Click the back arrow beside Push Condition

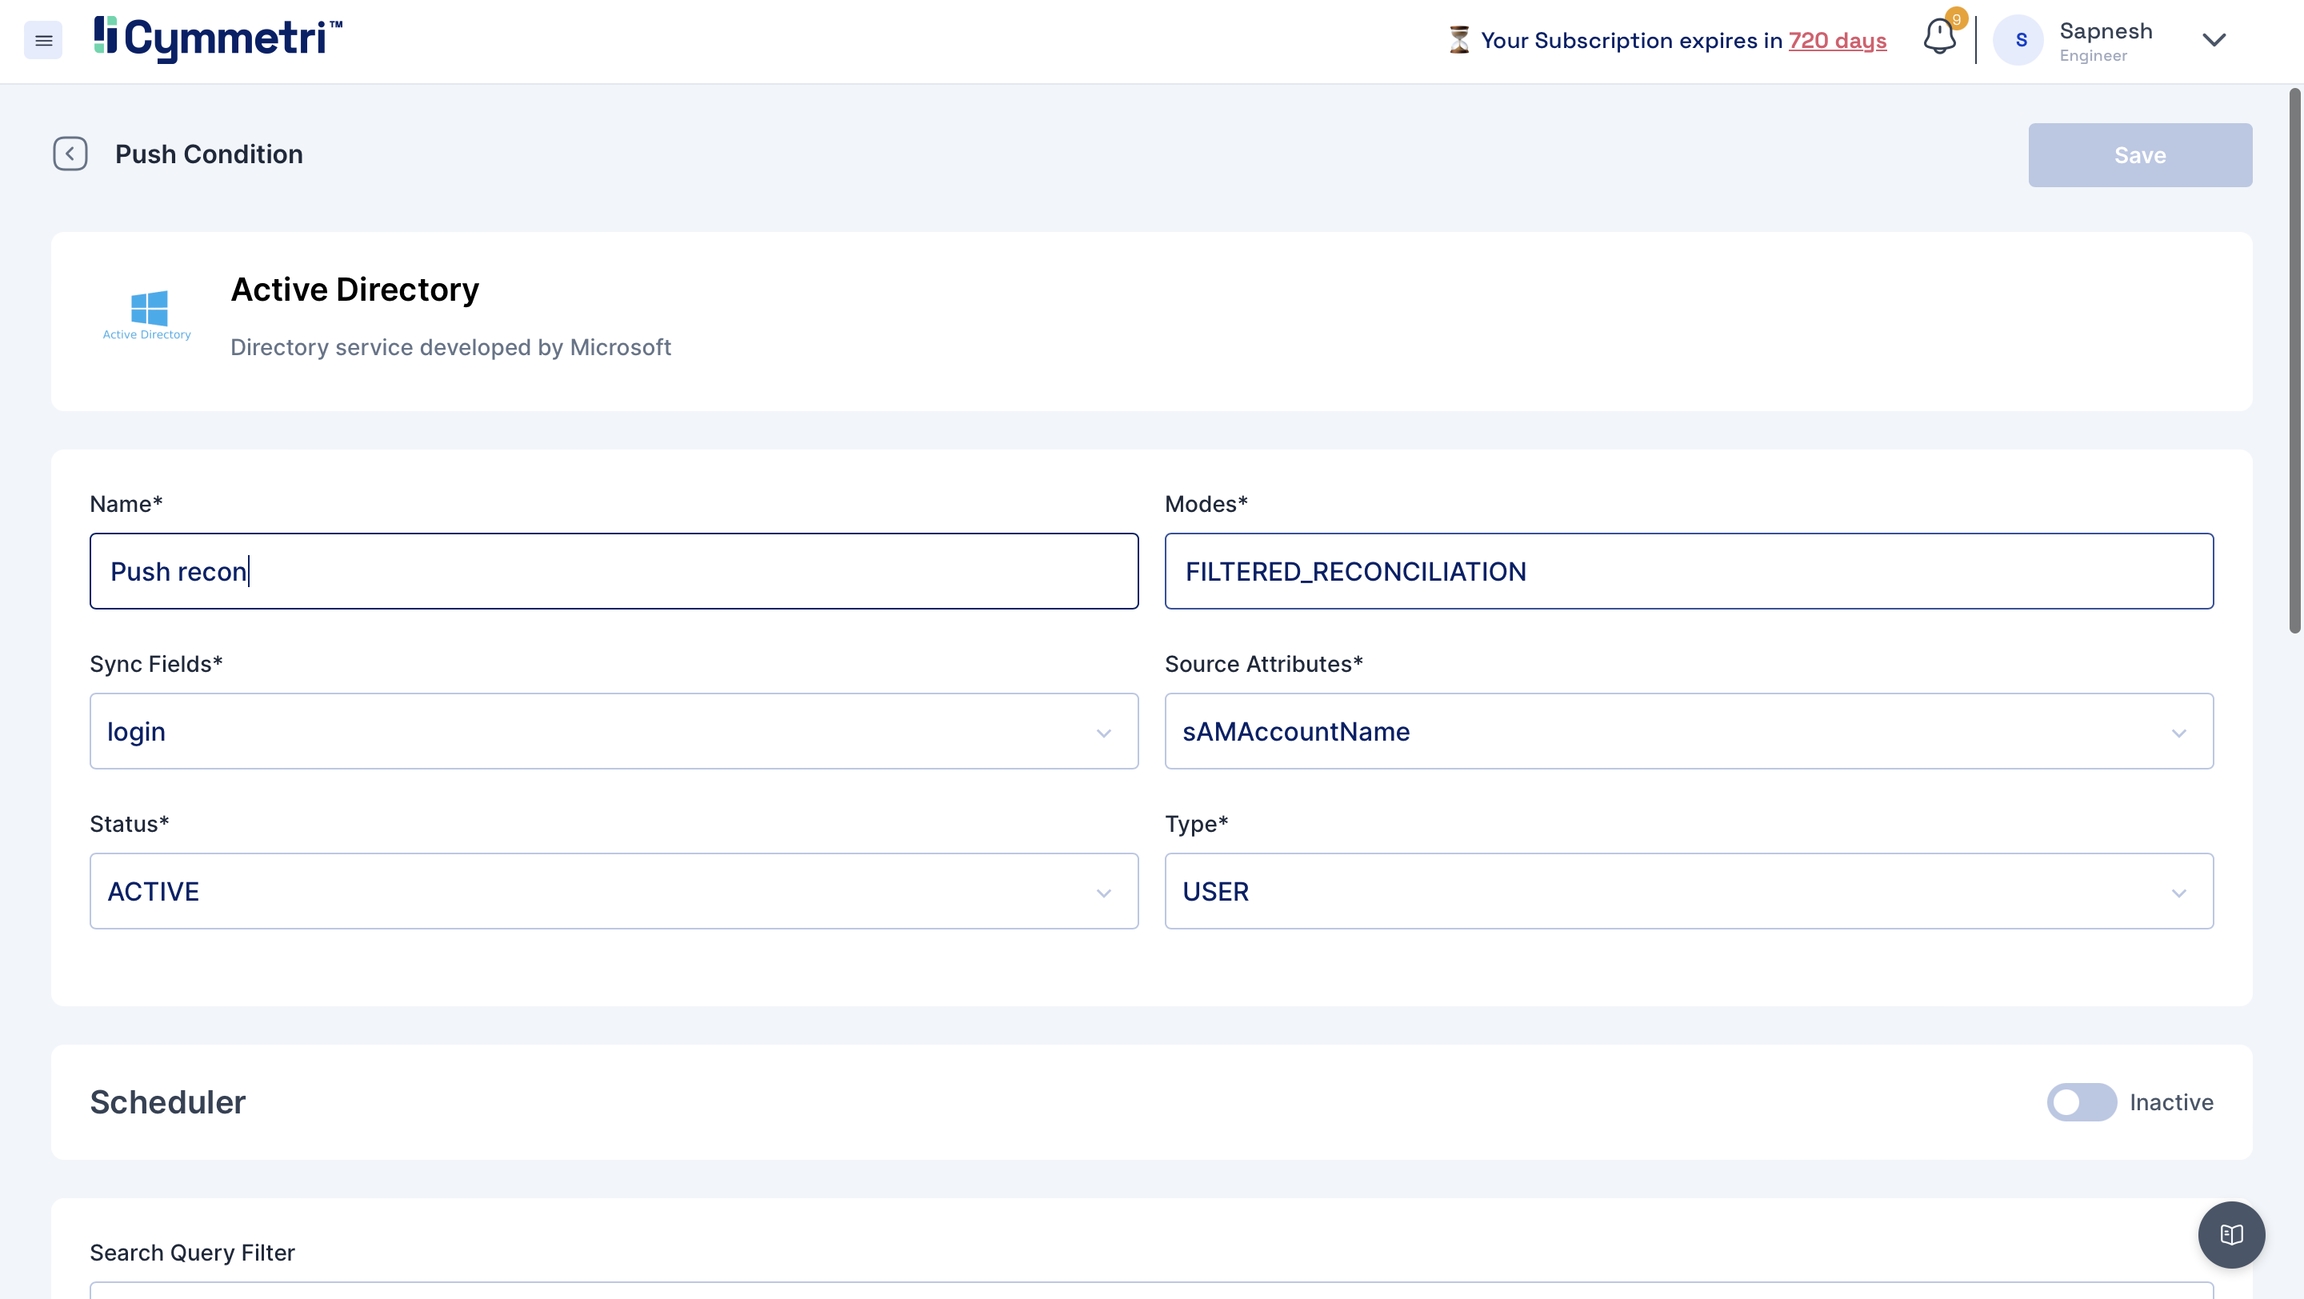tap(70, 154)
